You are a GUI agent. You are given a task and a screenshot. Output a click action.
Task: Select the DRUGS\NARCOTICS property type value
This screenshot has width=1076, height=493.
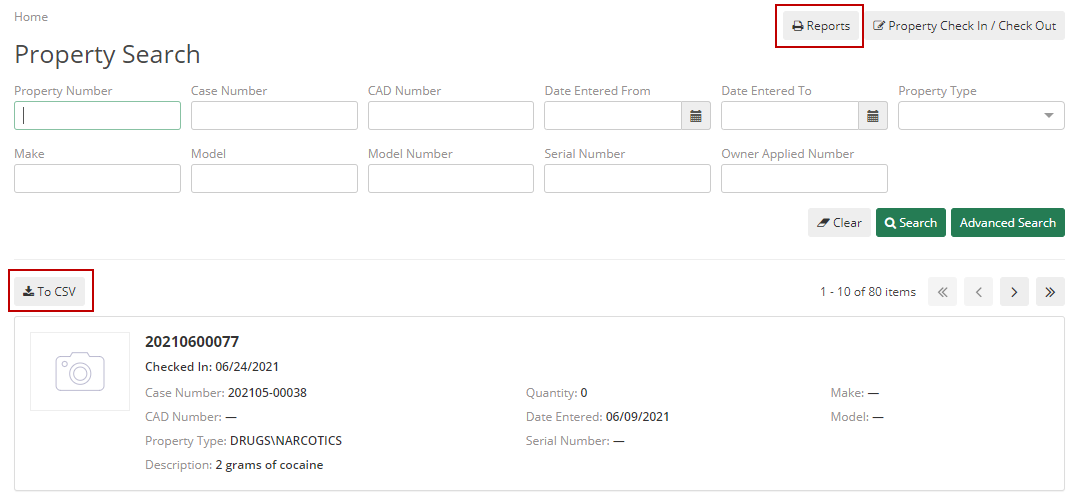tap(285, 441)
